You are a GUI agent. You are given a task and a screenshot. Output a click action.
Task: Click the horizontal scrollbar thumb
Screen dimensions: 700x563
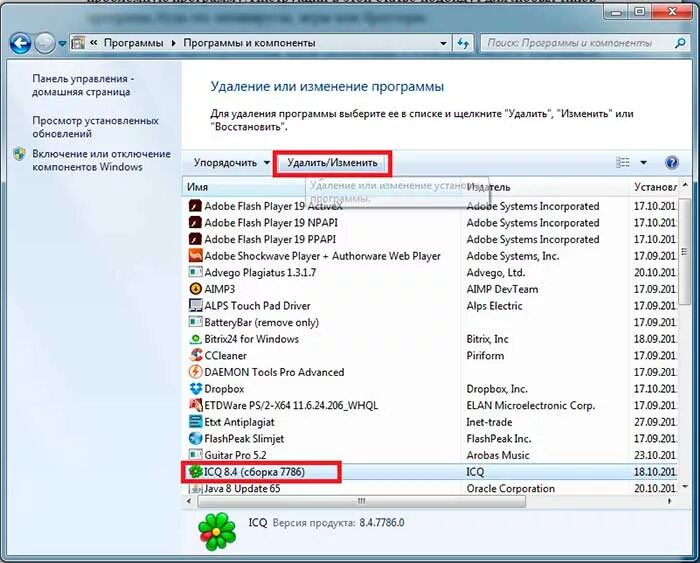tap(362, 501)
